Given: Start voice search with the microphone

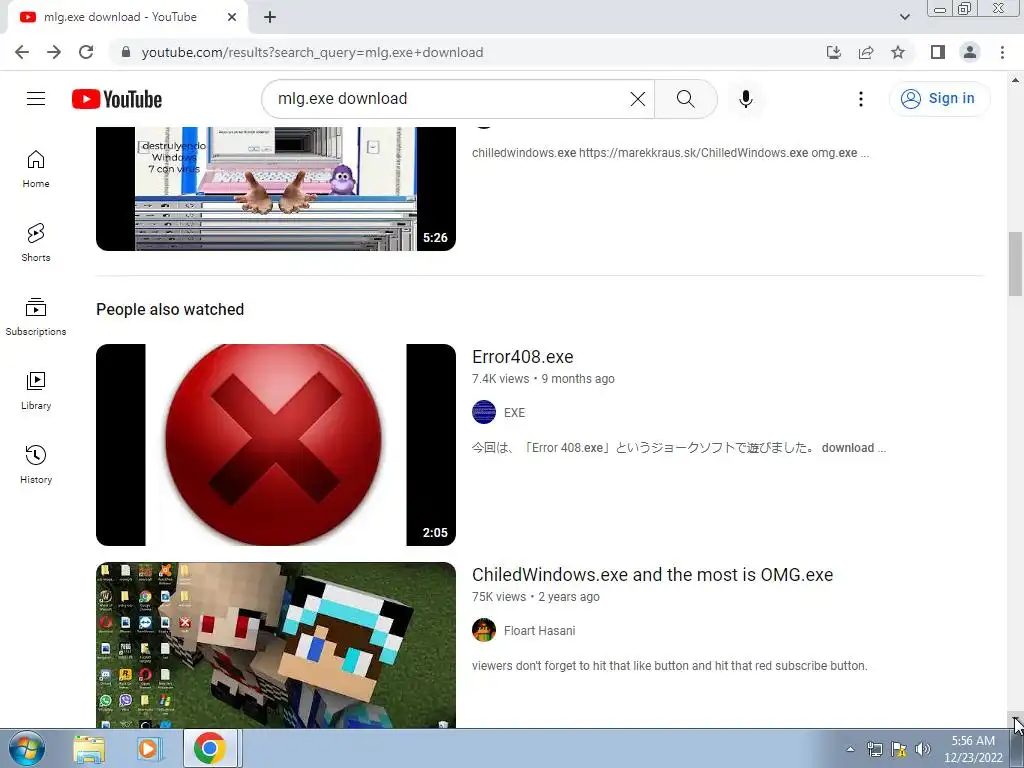Looking at the screenshot, I should (x=745, y=99).
